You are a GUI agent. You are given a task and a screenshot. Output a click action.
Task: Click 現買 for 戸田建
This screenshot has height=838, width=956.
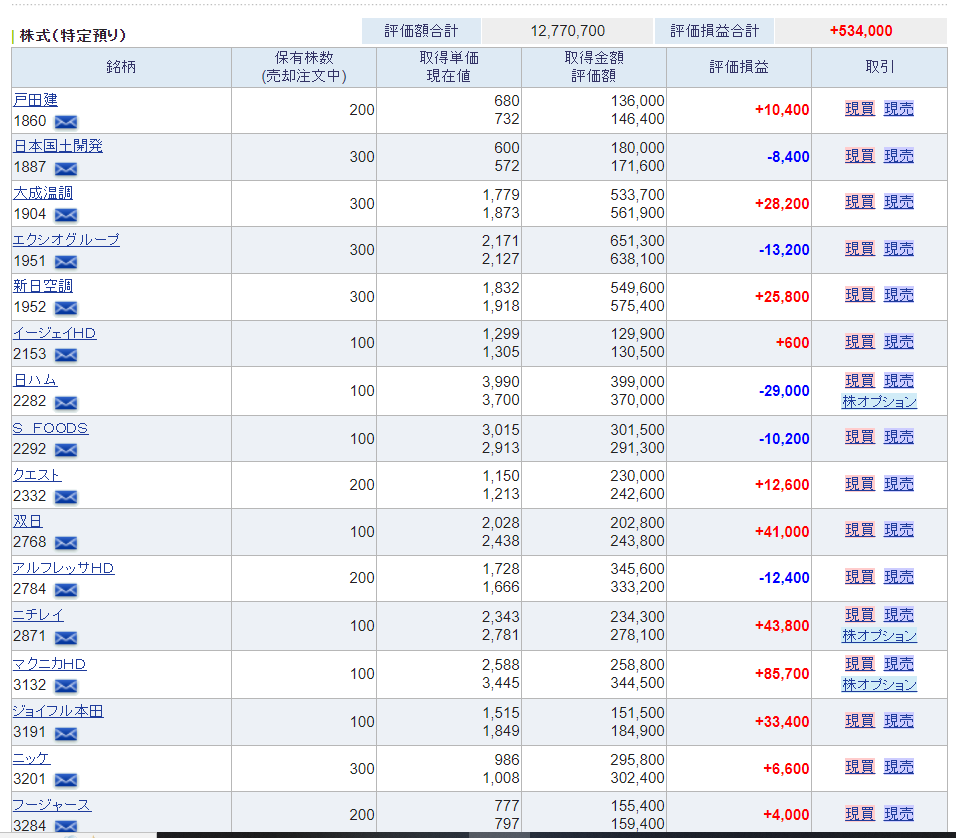860,109
